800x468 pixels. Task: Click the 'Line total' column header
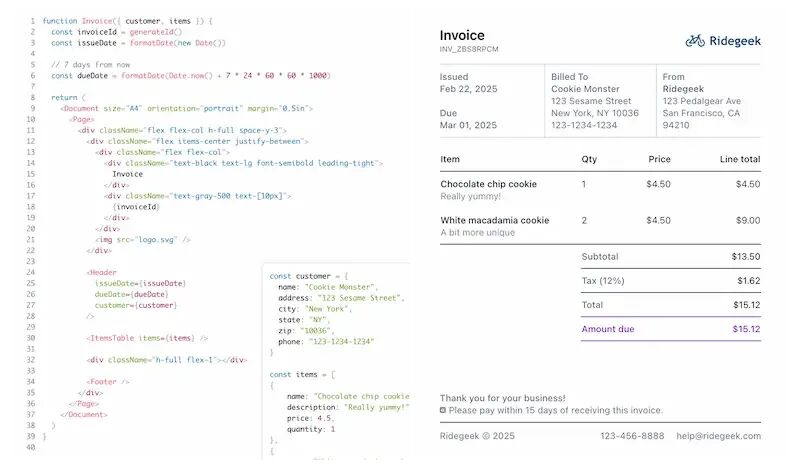740,159
